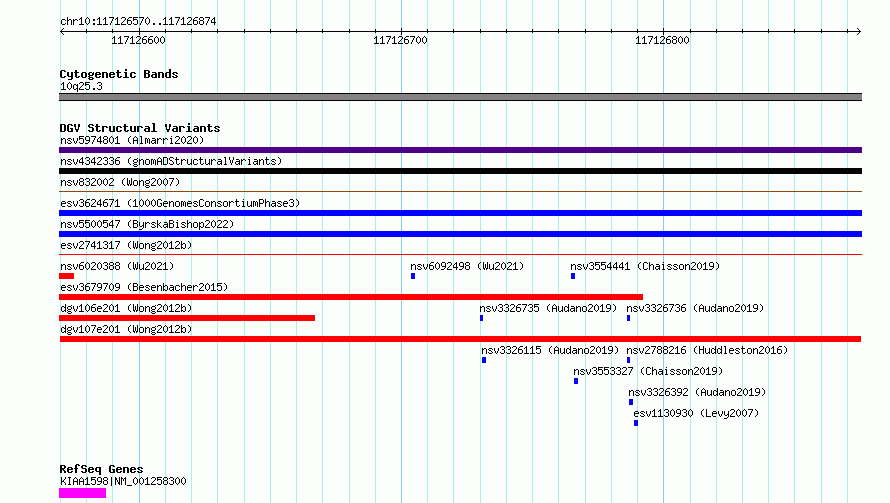Click the 10q25.3 band label
This screenshot has width=890, height=503.
[x=81, y=86]
